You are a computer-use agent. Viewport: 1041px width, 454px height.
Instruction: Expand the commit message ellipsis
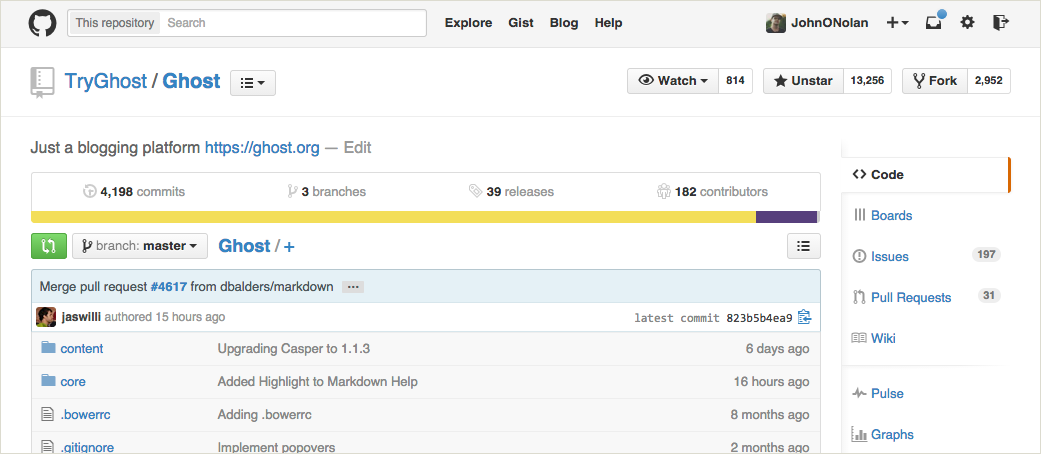tap(353, 287)
